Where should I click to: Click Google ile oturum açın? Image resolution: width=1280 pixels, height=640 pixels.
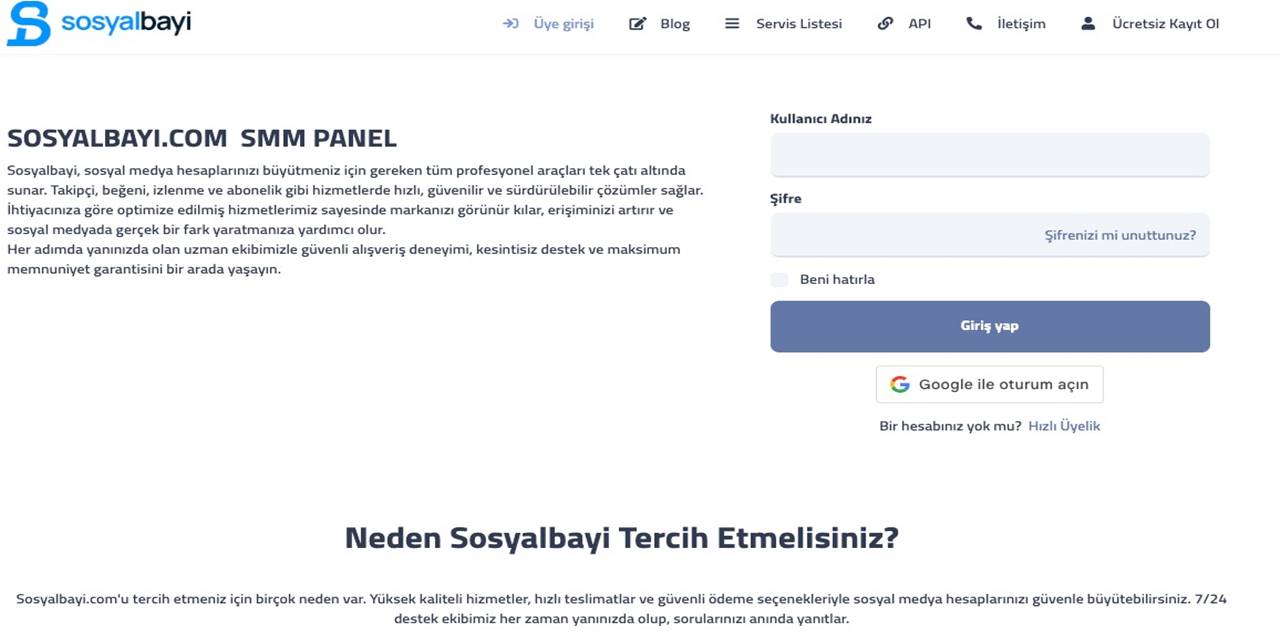(x=989, y=384)
